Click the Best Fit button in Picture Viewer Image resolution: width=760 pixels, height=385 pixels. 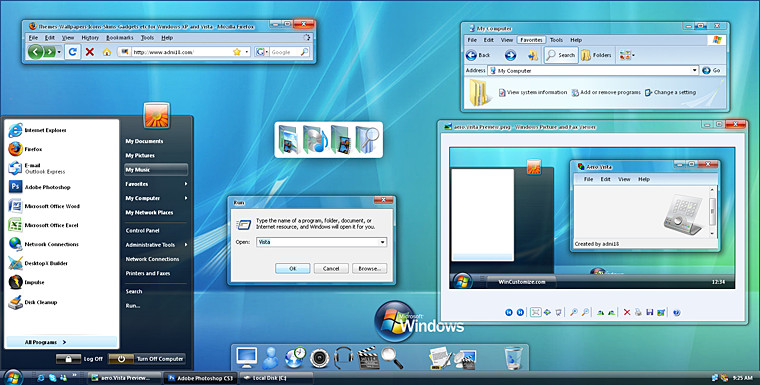point(535,312)
